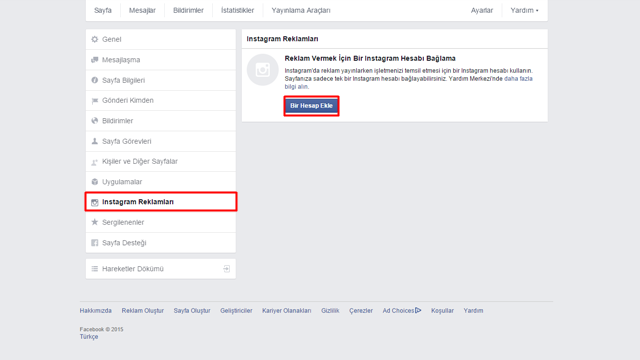Click the Sayfa Oluştur footer link
This screenshot has width=640, height=360.
coord(192,311)
